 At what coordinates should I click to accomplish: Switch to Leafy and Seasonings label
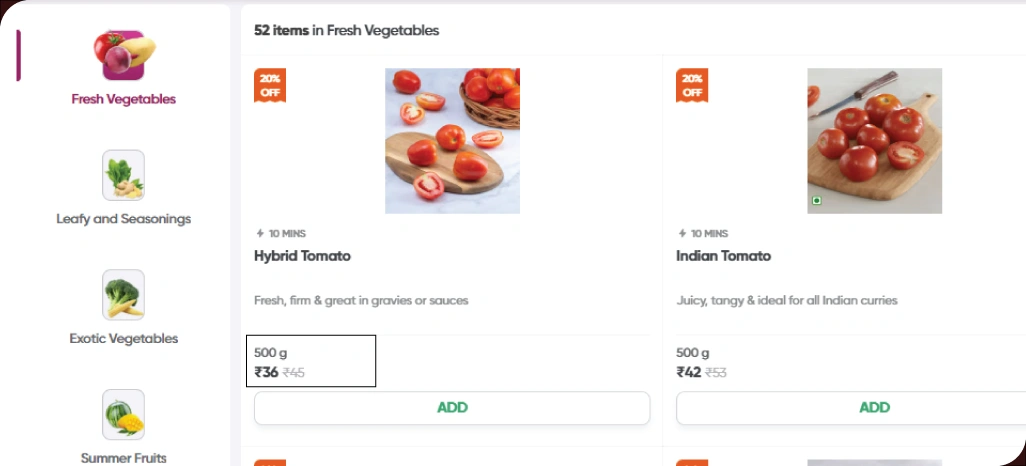[x=124, y=219]
